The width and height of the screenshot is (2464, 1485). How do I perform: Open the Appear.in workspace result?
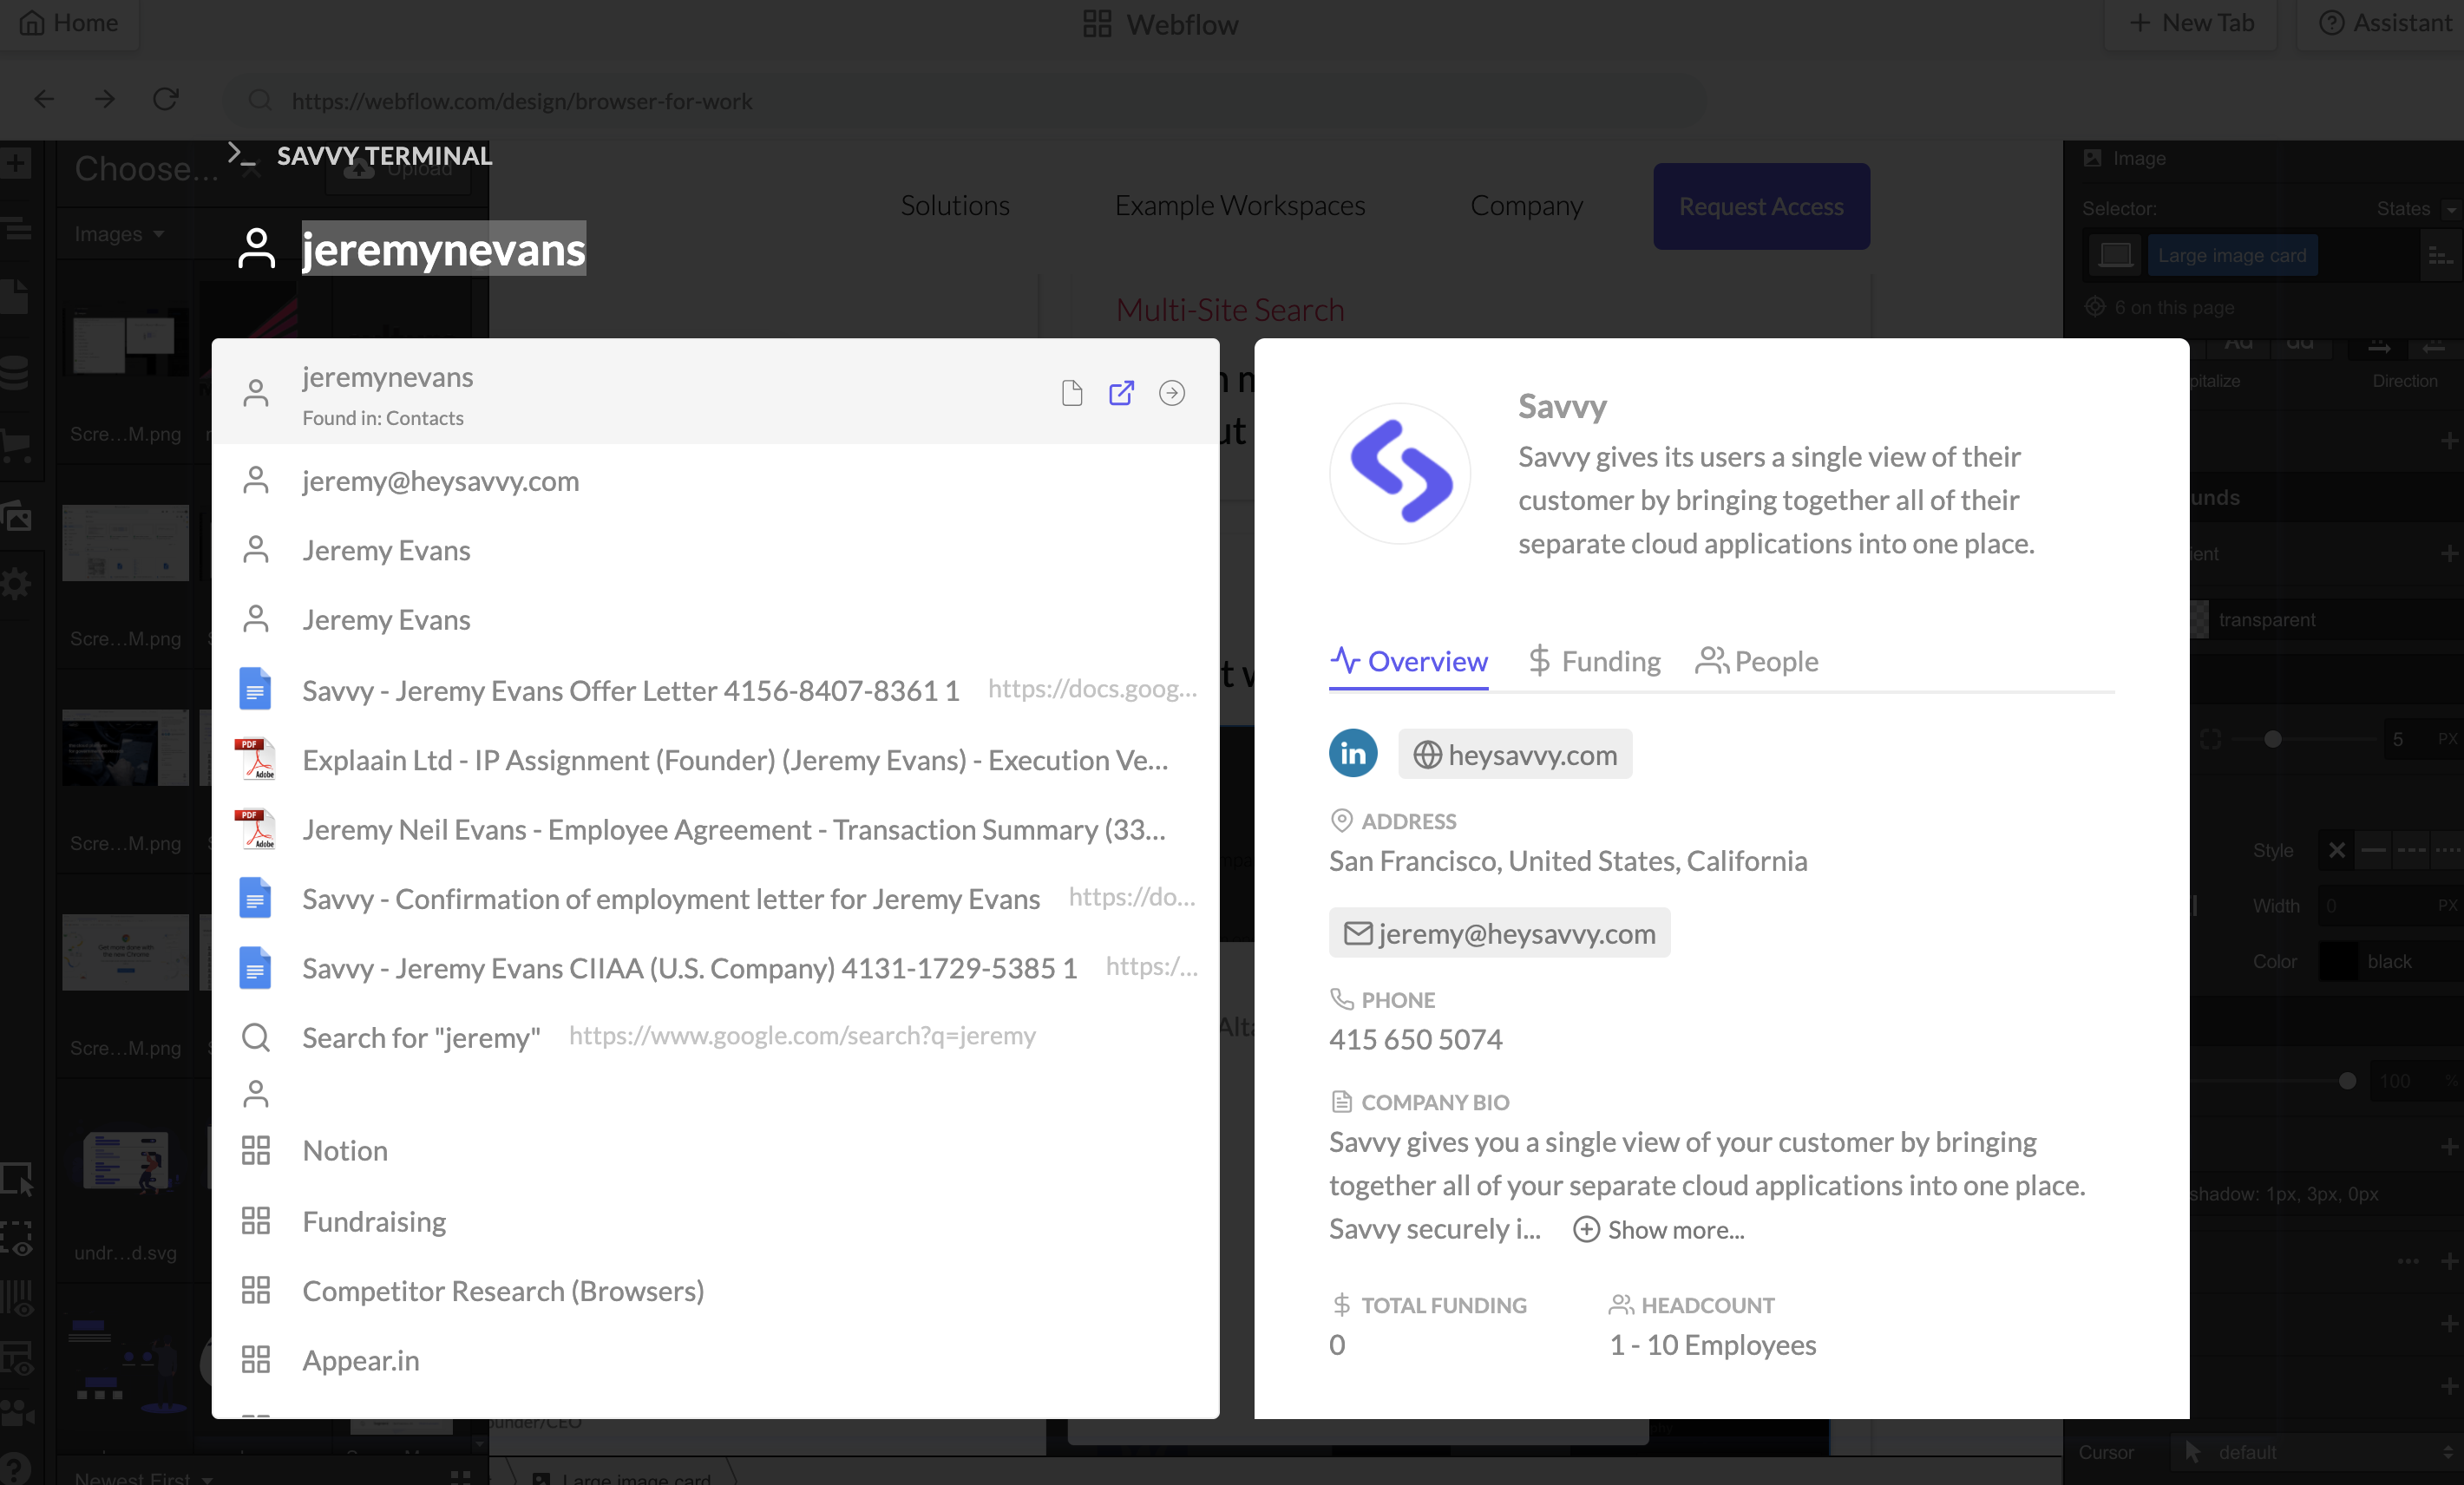[717, 1360]
